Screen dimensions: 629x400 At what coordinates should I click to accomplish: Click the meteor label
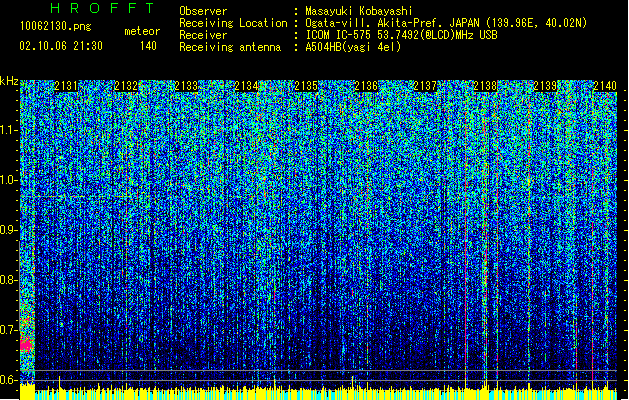pos(142,31)
